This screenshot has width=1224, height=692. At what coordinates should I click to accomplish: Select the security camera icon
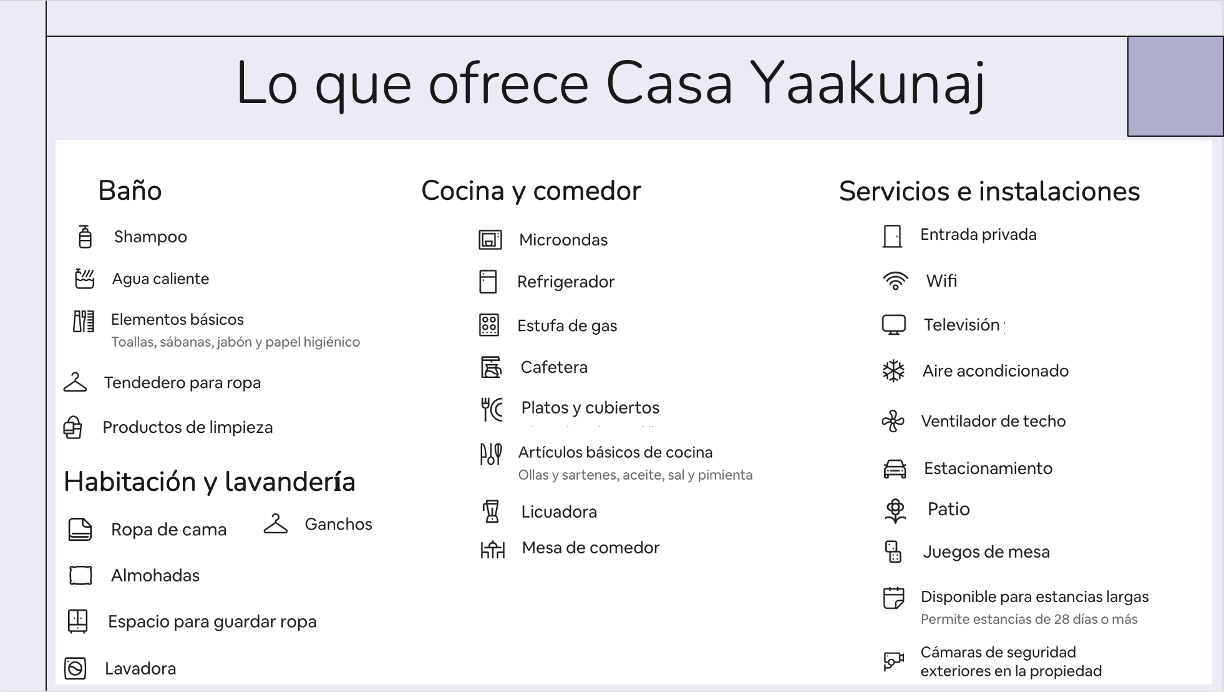(894, 661)
